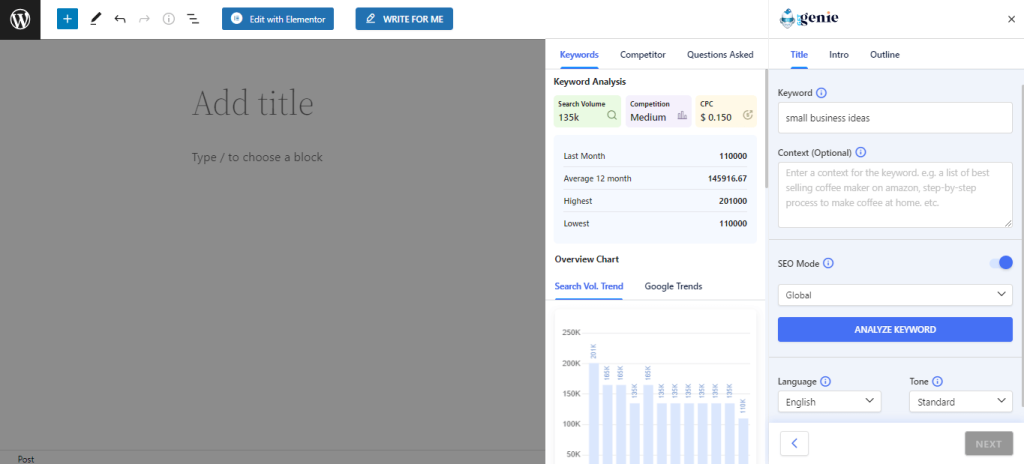
Task: Switch to the Google Trends tab
Action: click(x=673, y=286)
